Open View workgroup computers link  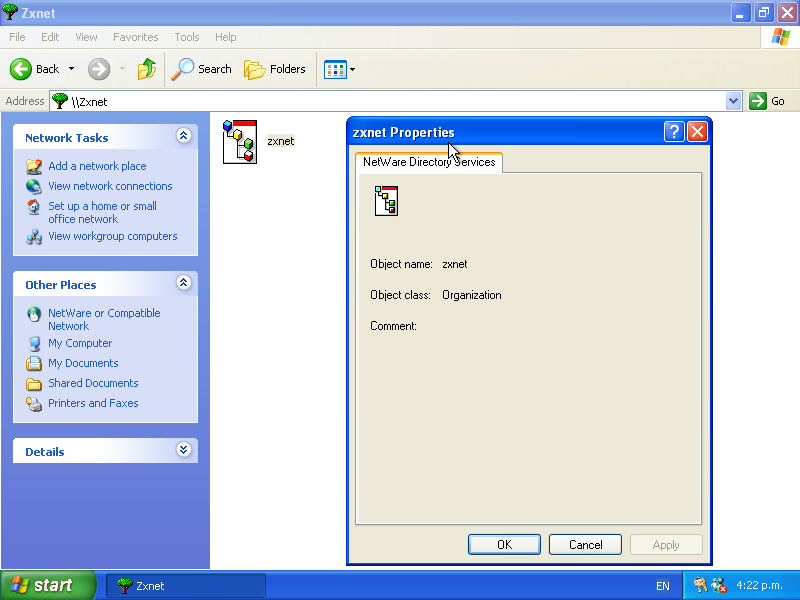click(x=113, y=236)
